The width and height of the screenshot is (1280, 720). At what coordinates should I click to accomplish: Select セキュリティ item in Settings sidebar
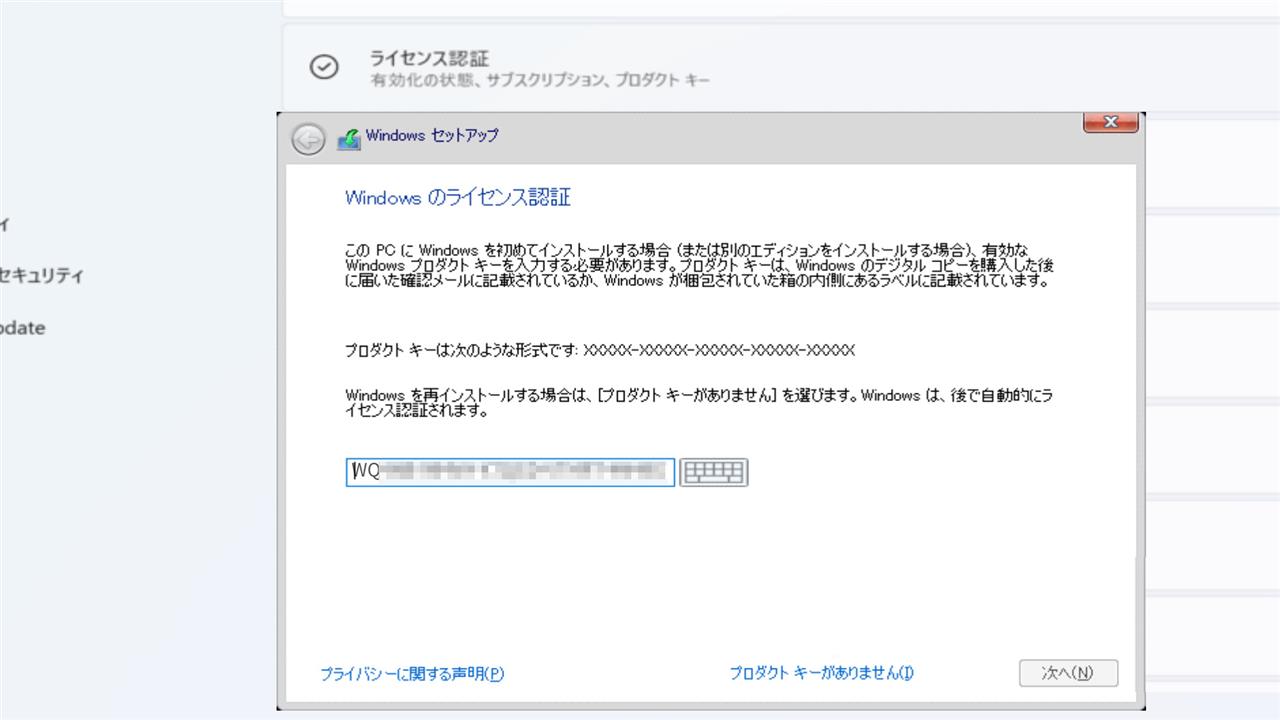click(41, 276)
